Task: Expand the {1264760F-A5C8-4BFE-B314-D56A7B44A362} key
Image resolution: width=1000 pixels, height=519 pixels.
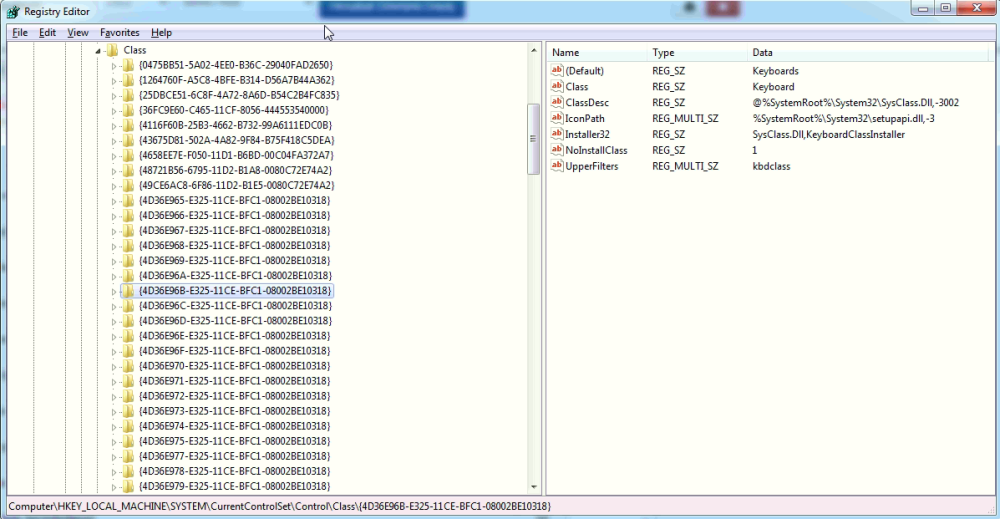Action: click(x=114, y=81)
